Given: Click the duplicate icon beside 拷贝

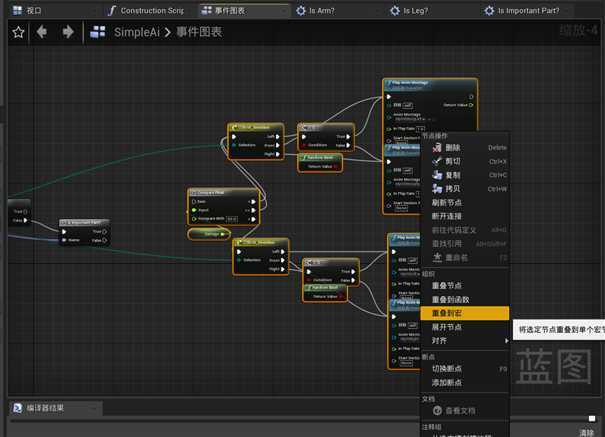Looking at the screenshot, I should point(437,189).
